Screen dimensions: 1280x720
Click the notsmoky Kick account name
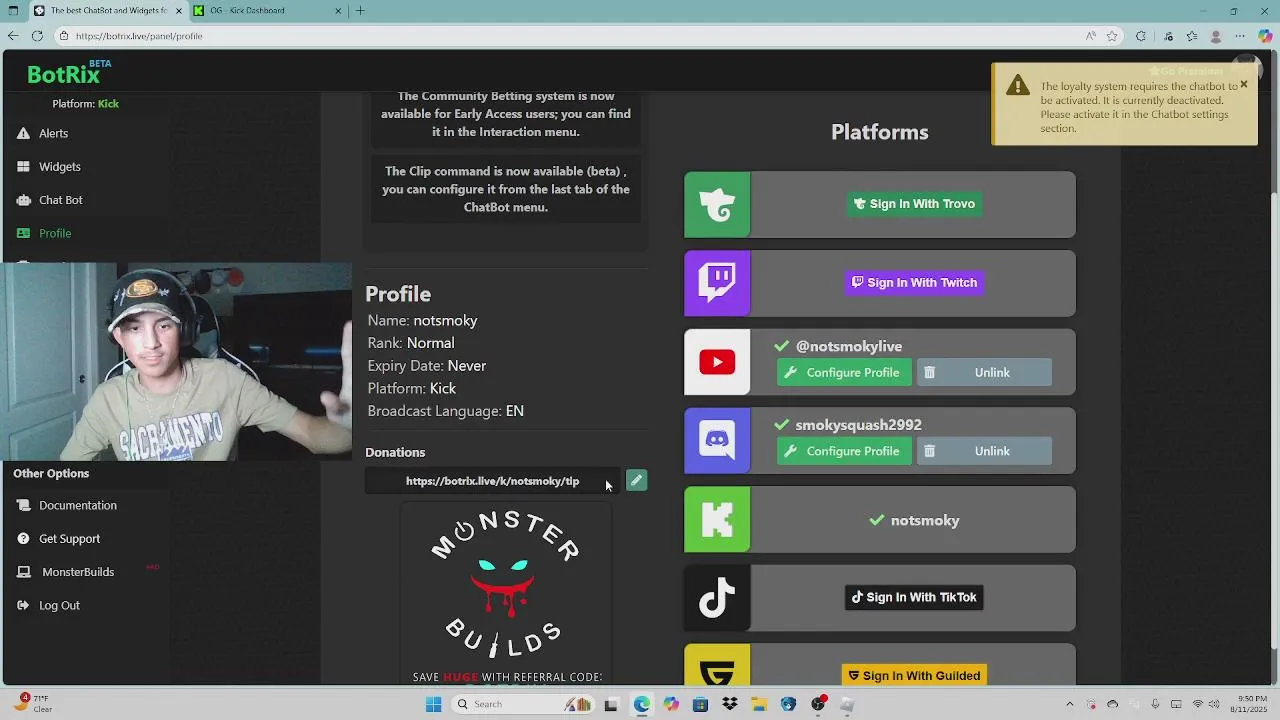pyautogui.click(x=925, y=520)
